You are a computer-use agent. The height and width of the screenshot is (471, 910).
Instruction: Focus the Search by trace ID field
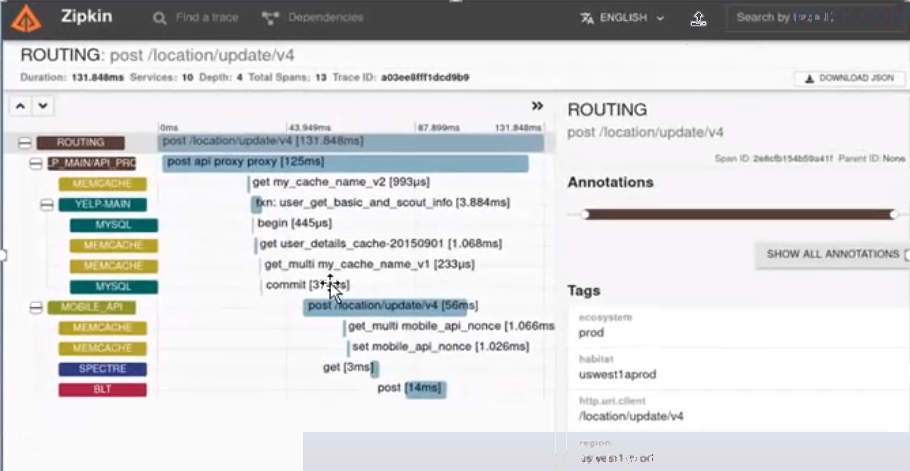(818, 17)
